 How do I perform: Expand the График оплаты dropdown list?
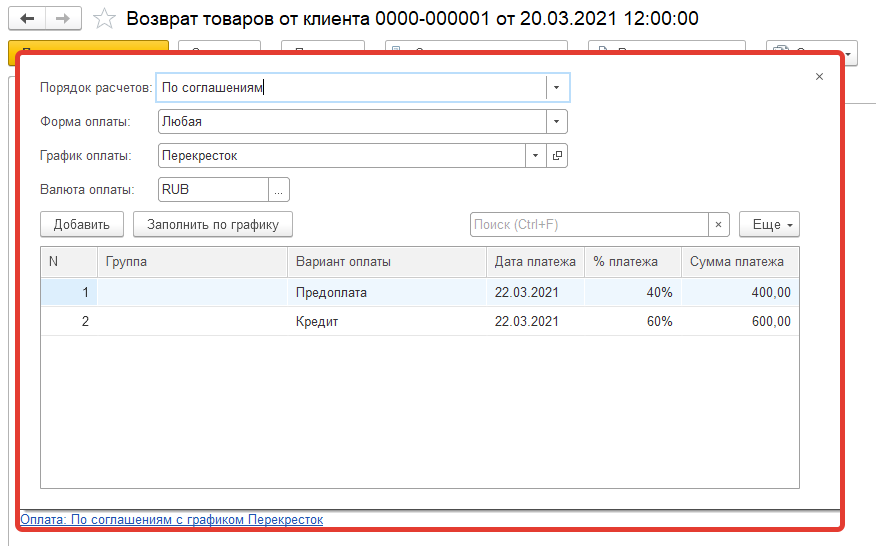pyautogui.click(x=536, y=156)
